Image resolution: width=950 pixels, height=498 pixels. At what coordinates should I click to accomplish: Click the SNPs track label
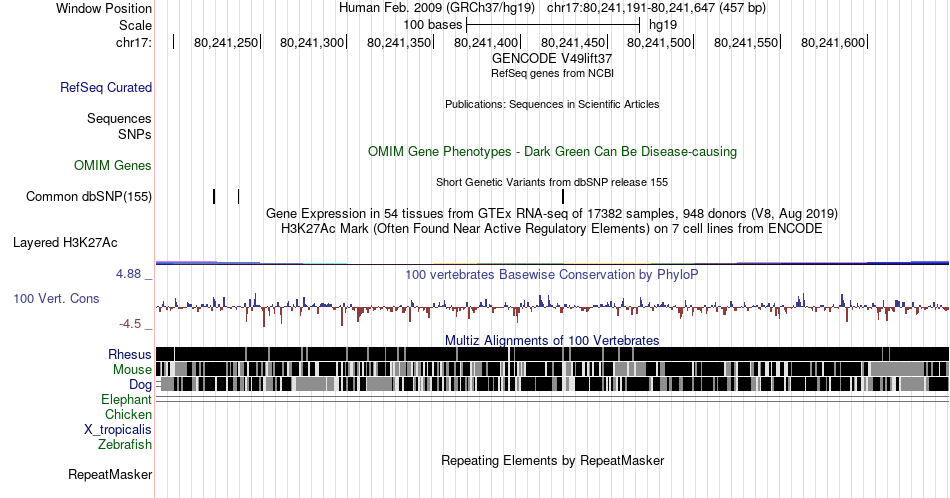click(135, 134)
